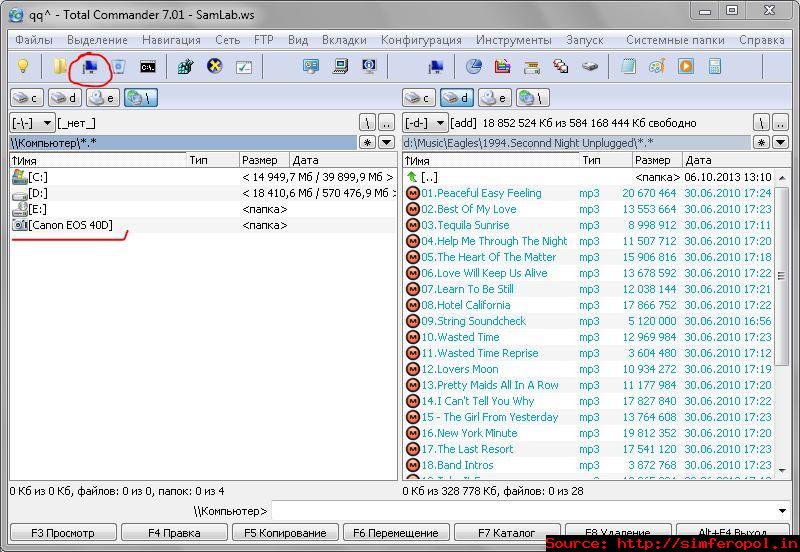Open left panel directory history dropdown arrow
This screenshot has height=552, width=800.
(387, 143)
